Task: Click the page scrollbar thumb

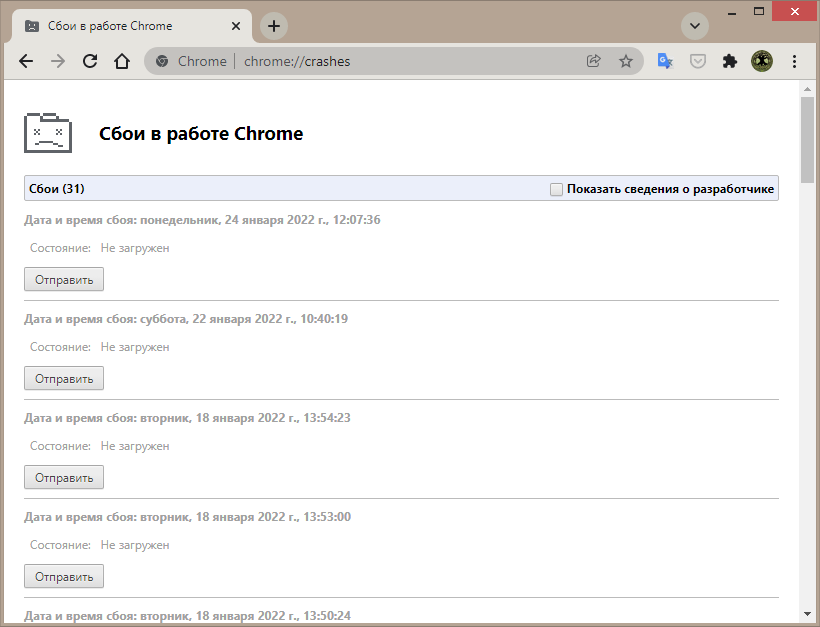Action: [807, 140]
